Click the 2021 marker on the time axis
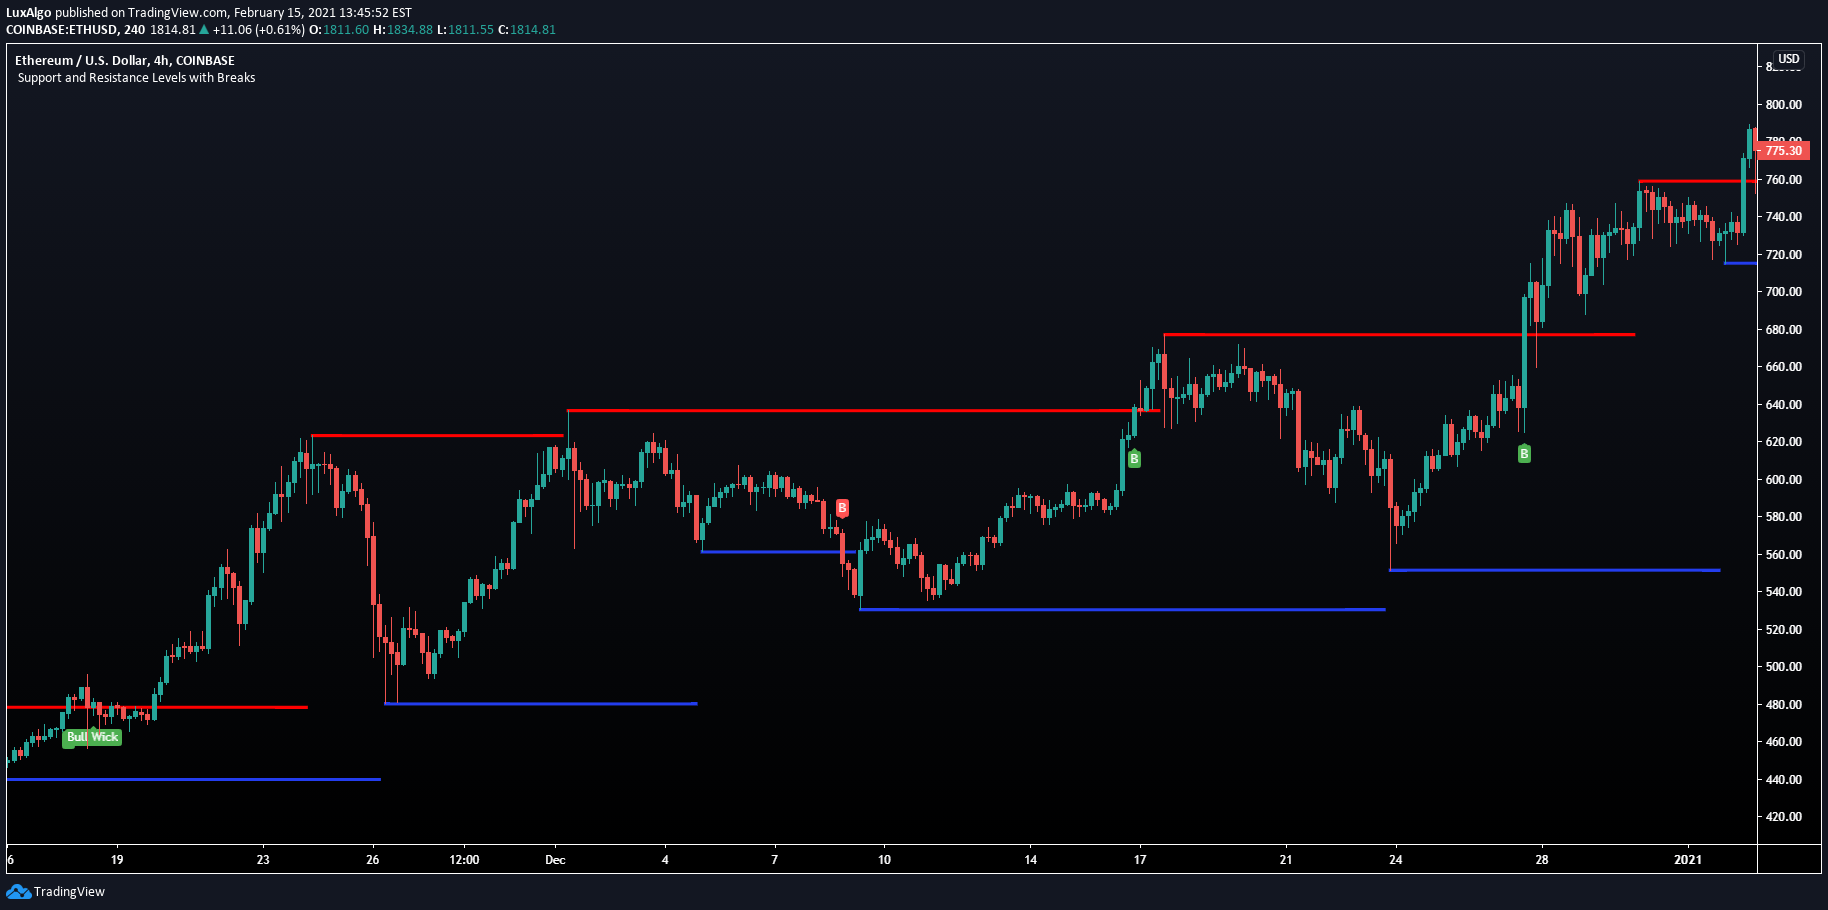Viewport: 1828px width, 910px height. pos(1689,859)
